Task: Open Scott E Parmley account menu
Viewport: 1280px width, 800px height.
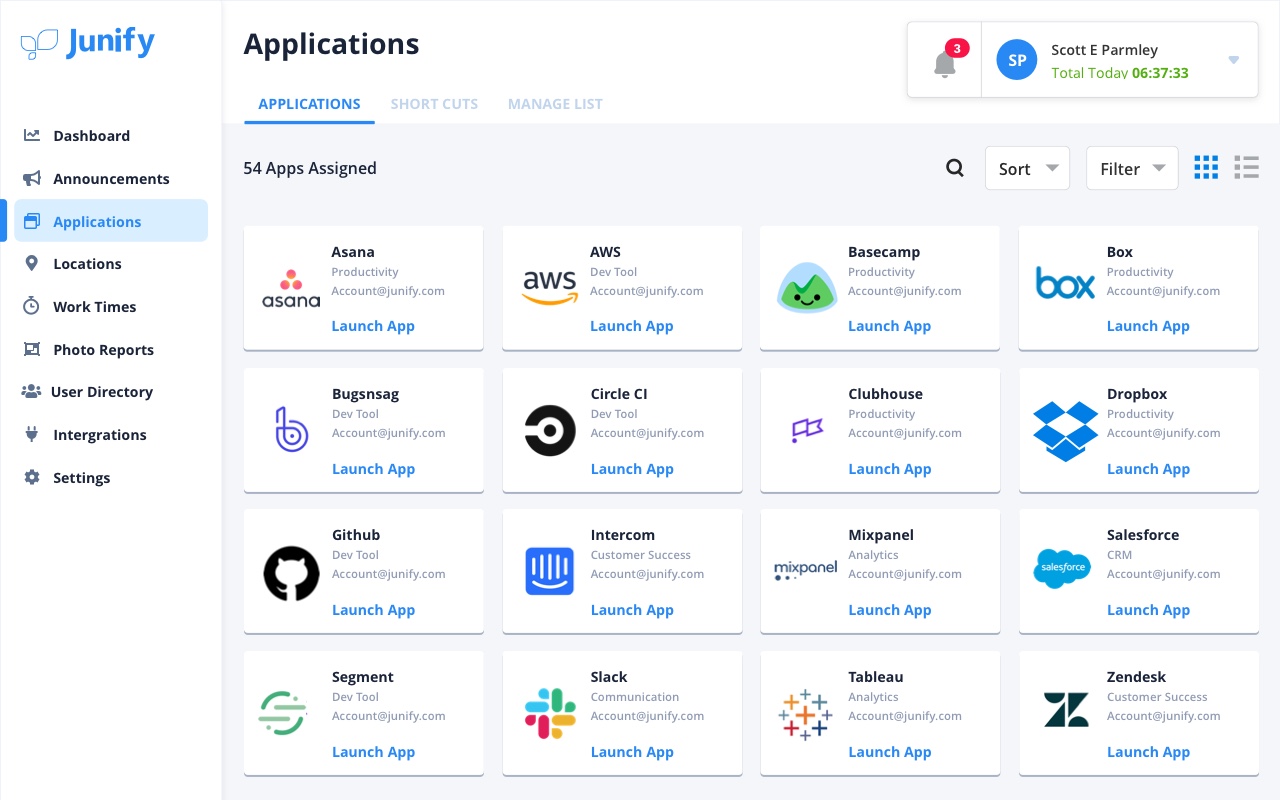Action: tap(1104, 60)
